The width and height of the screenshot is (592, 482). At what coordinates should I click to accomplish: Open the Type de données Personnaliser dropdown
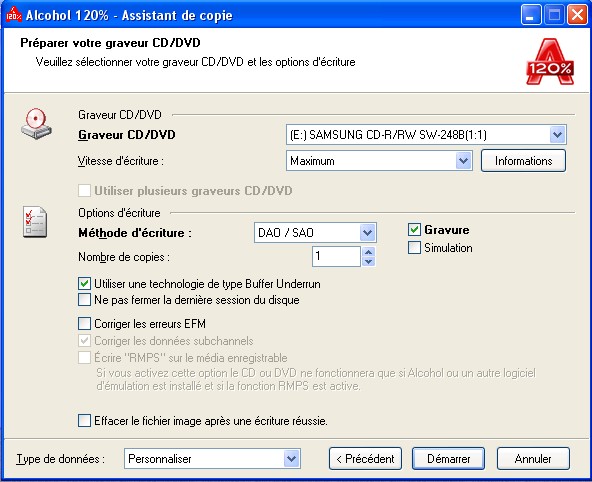(x=291, y=459)
